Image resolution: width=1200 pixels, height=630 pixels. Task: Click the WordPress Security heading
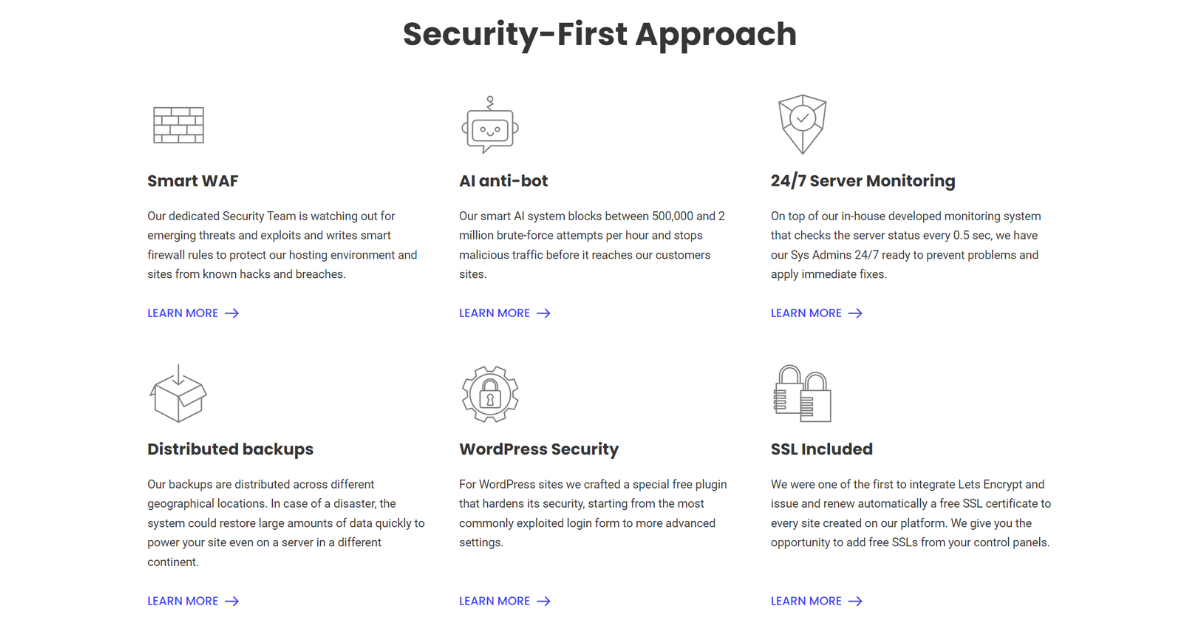pos(539,449)
